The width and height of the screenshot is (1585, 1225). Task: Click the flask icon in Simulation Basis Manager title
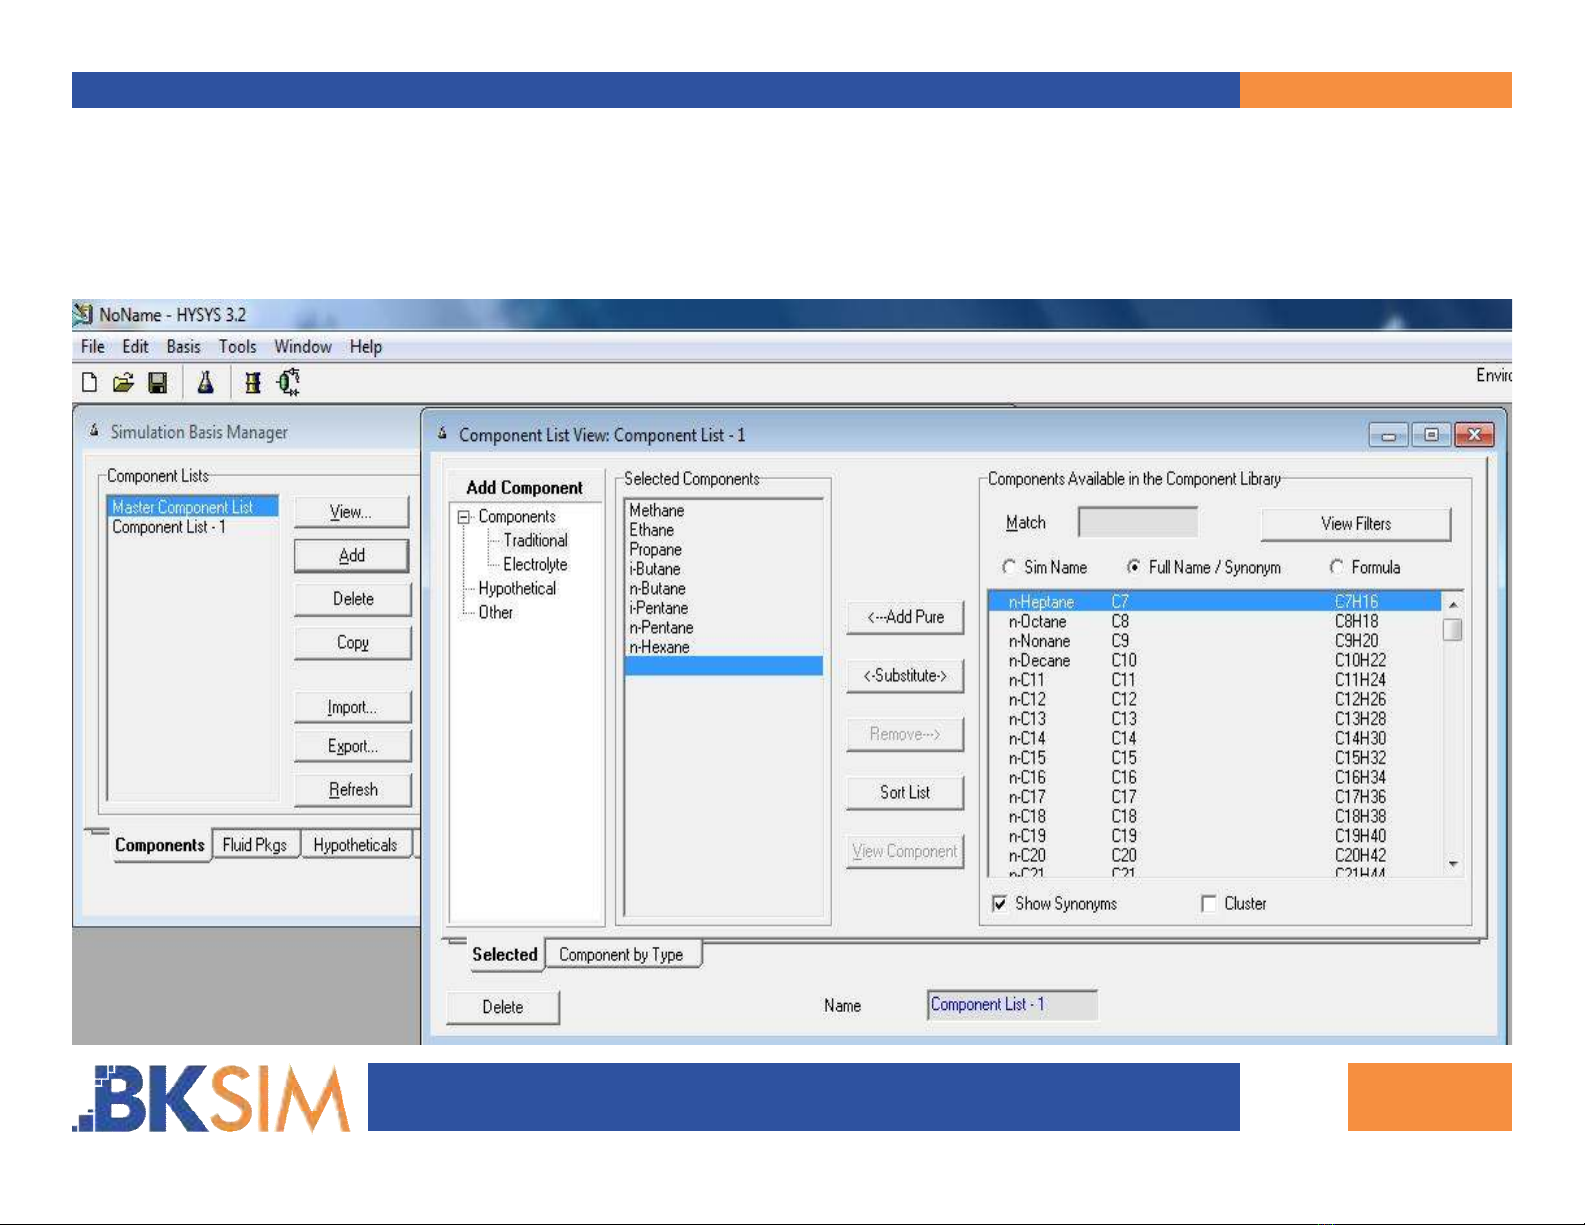[94, 431]
